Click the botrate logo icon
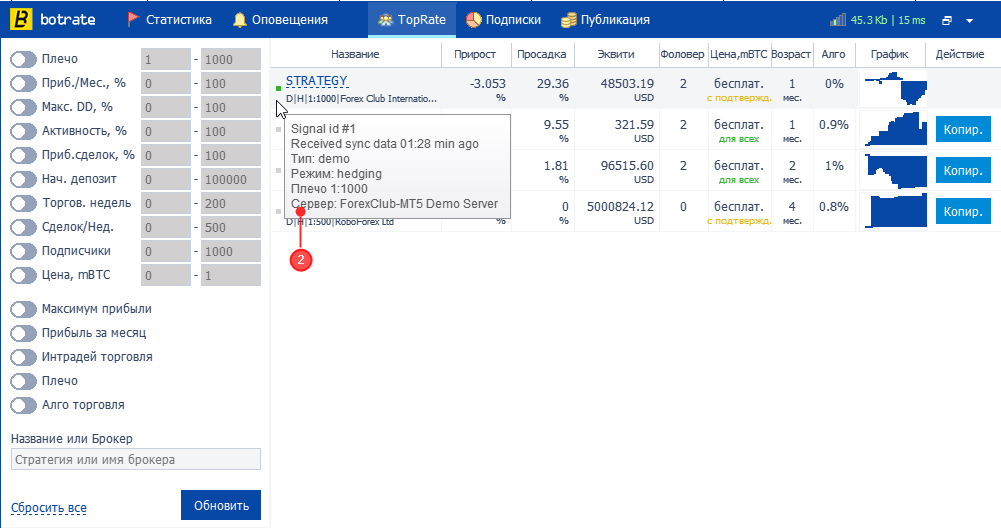The width and height of the screenshot is (1001, 528). pyautogui.click(x=21, y=19)
